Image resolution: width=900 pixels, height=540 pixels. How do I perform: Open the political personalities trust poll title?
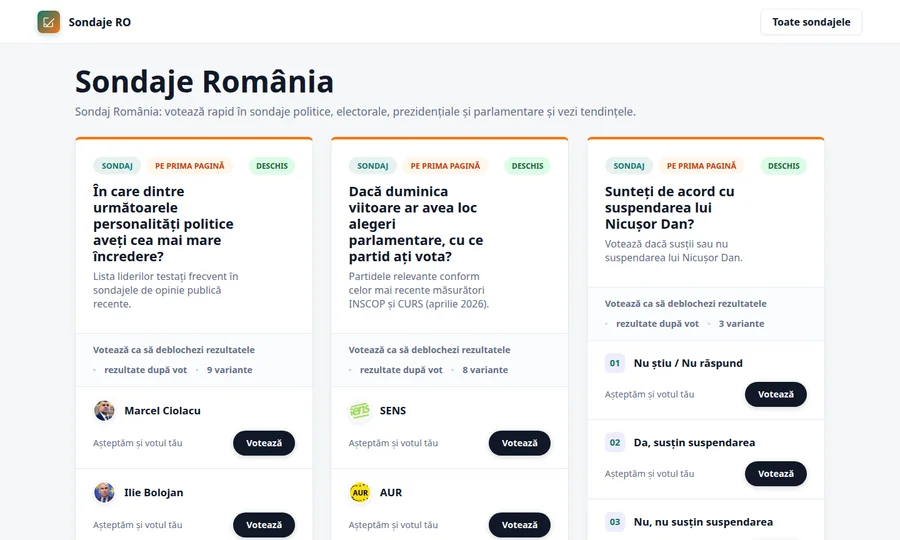click(164, 224)
